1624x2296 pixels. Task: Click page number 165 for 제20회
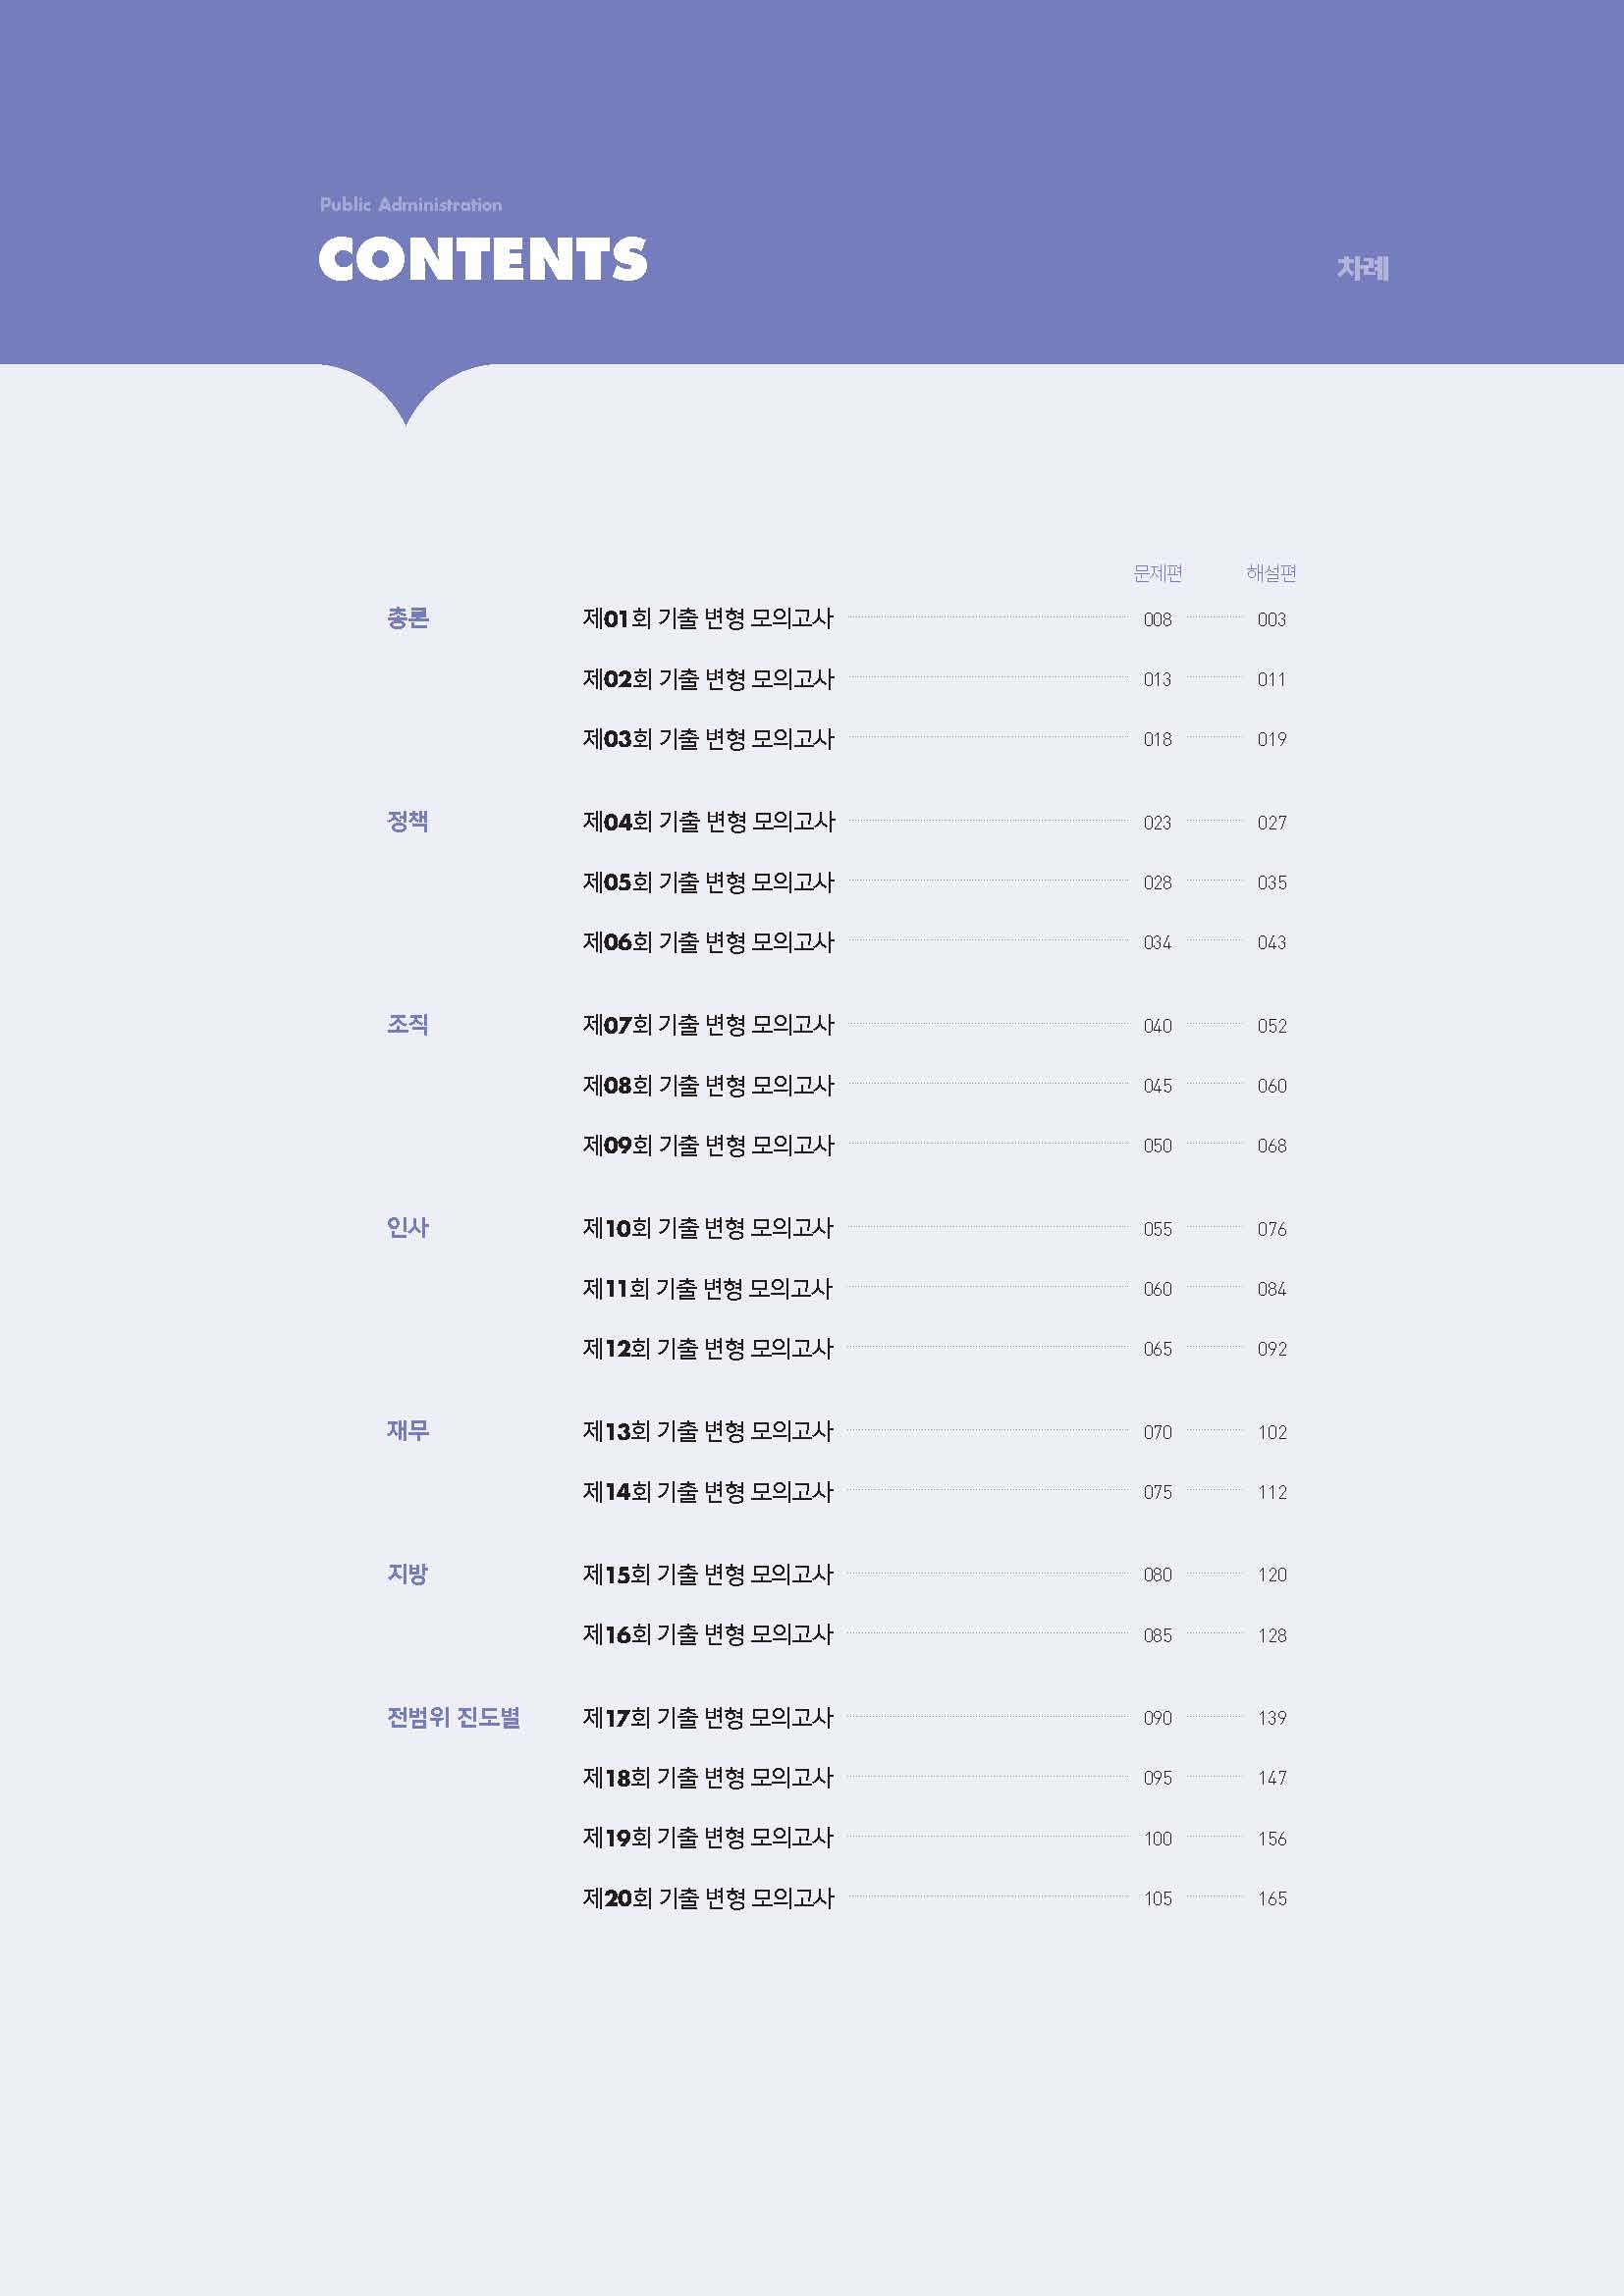pyautogui.click(x=1272, y=1898)
